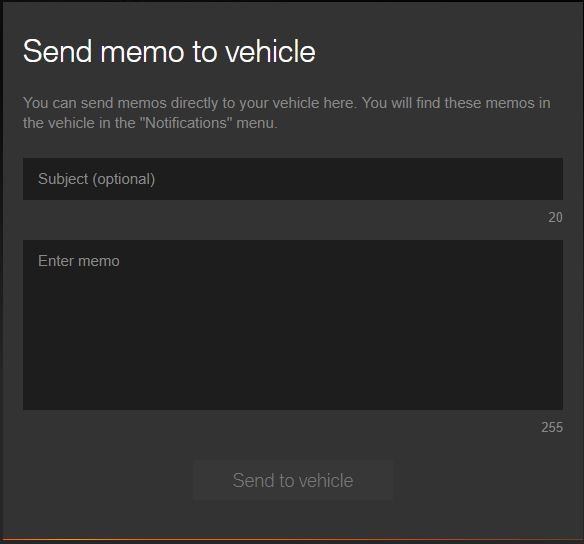
Task: Click the empty center of the memo box
Action: pos(293,325)
